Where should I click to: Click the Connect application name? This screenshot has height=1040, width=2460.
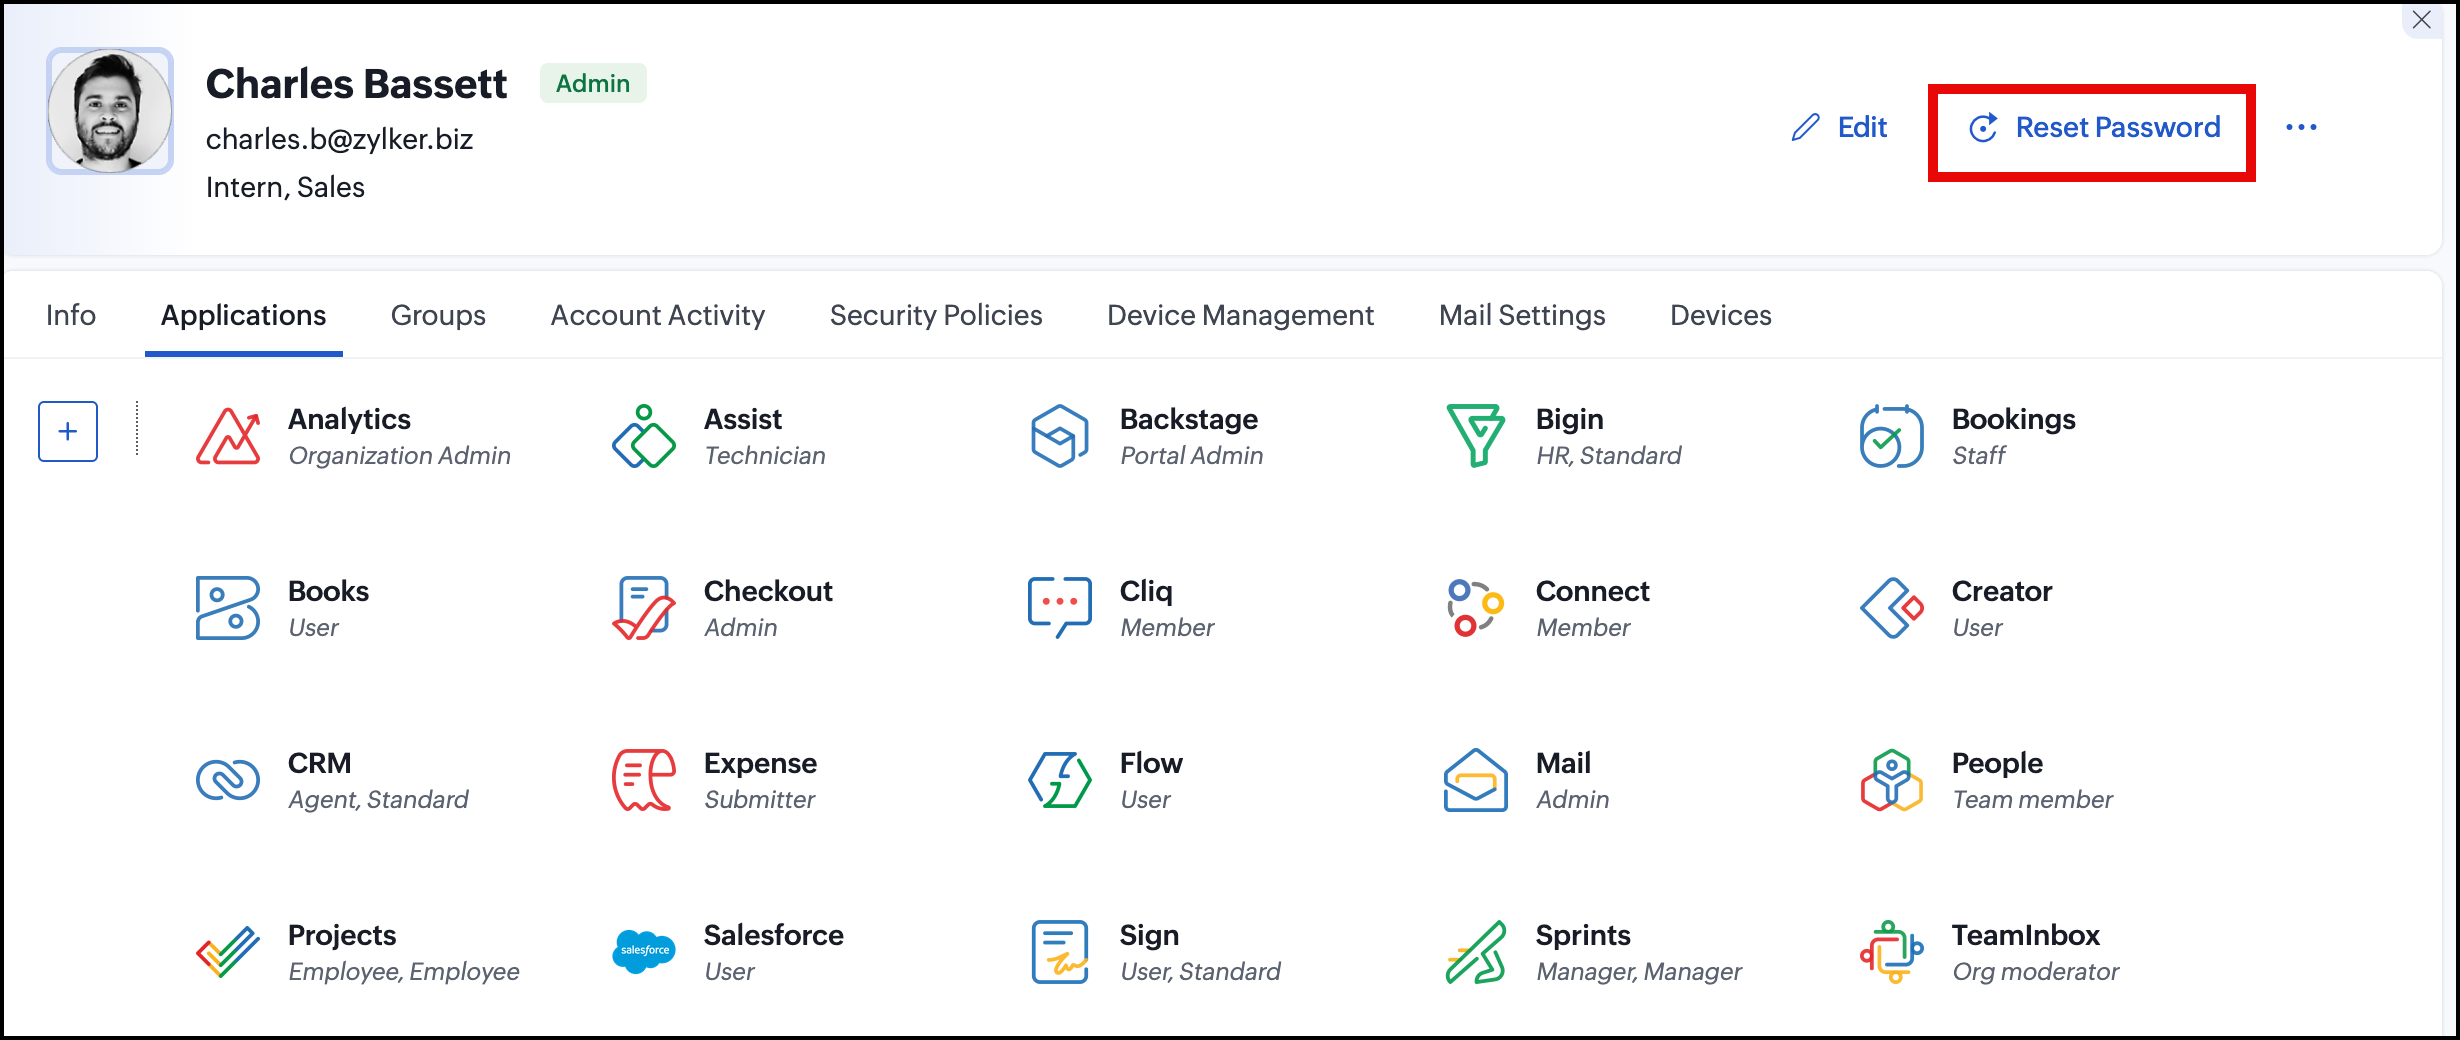pos(1593,591)
